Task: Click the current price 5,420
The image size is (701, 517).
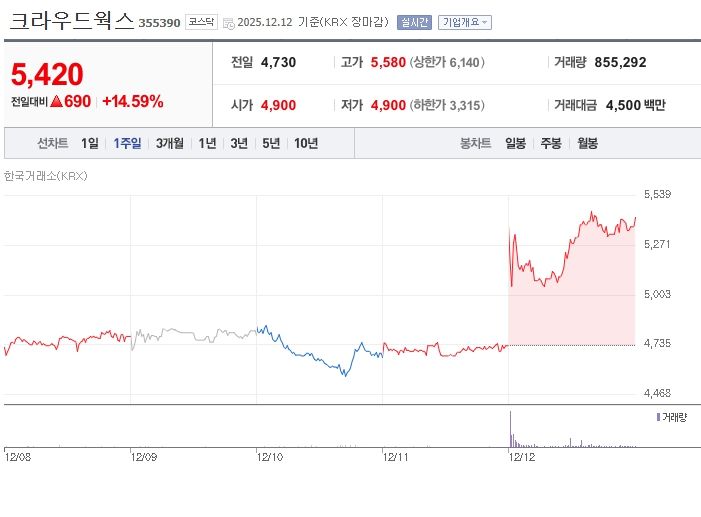Action: [x=47, y=74]
